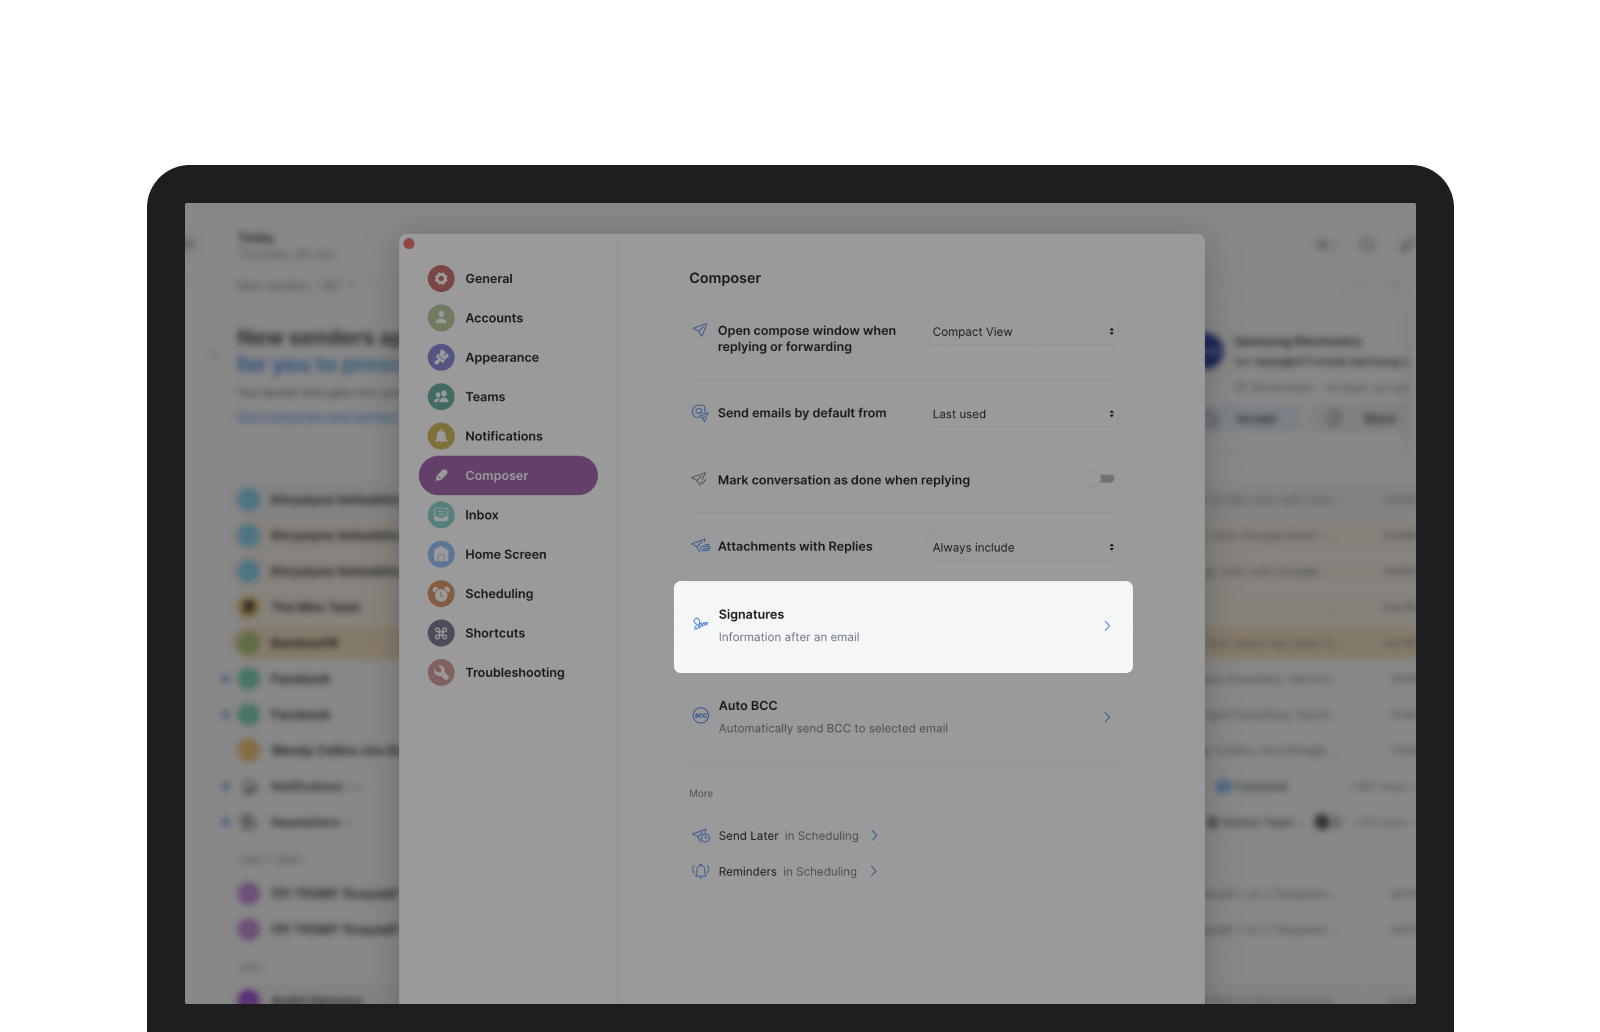Open Teams using the people icon
Viewport: 1600px width, 1032px height.
pyautogui.click(x=441, y=396)
